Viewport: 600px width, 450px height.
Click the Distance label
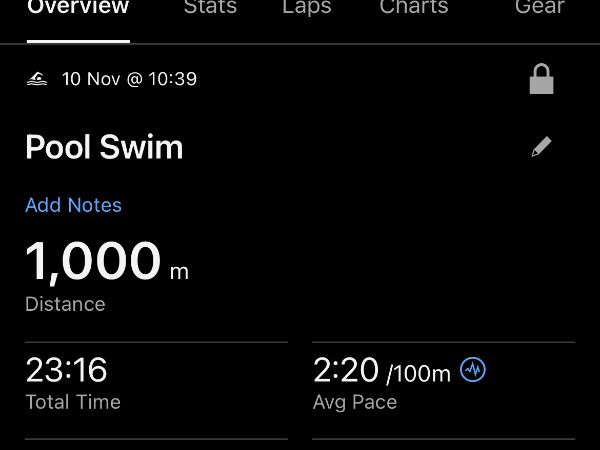pos(65,304)
